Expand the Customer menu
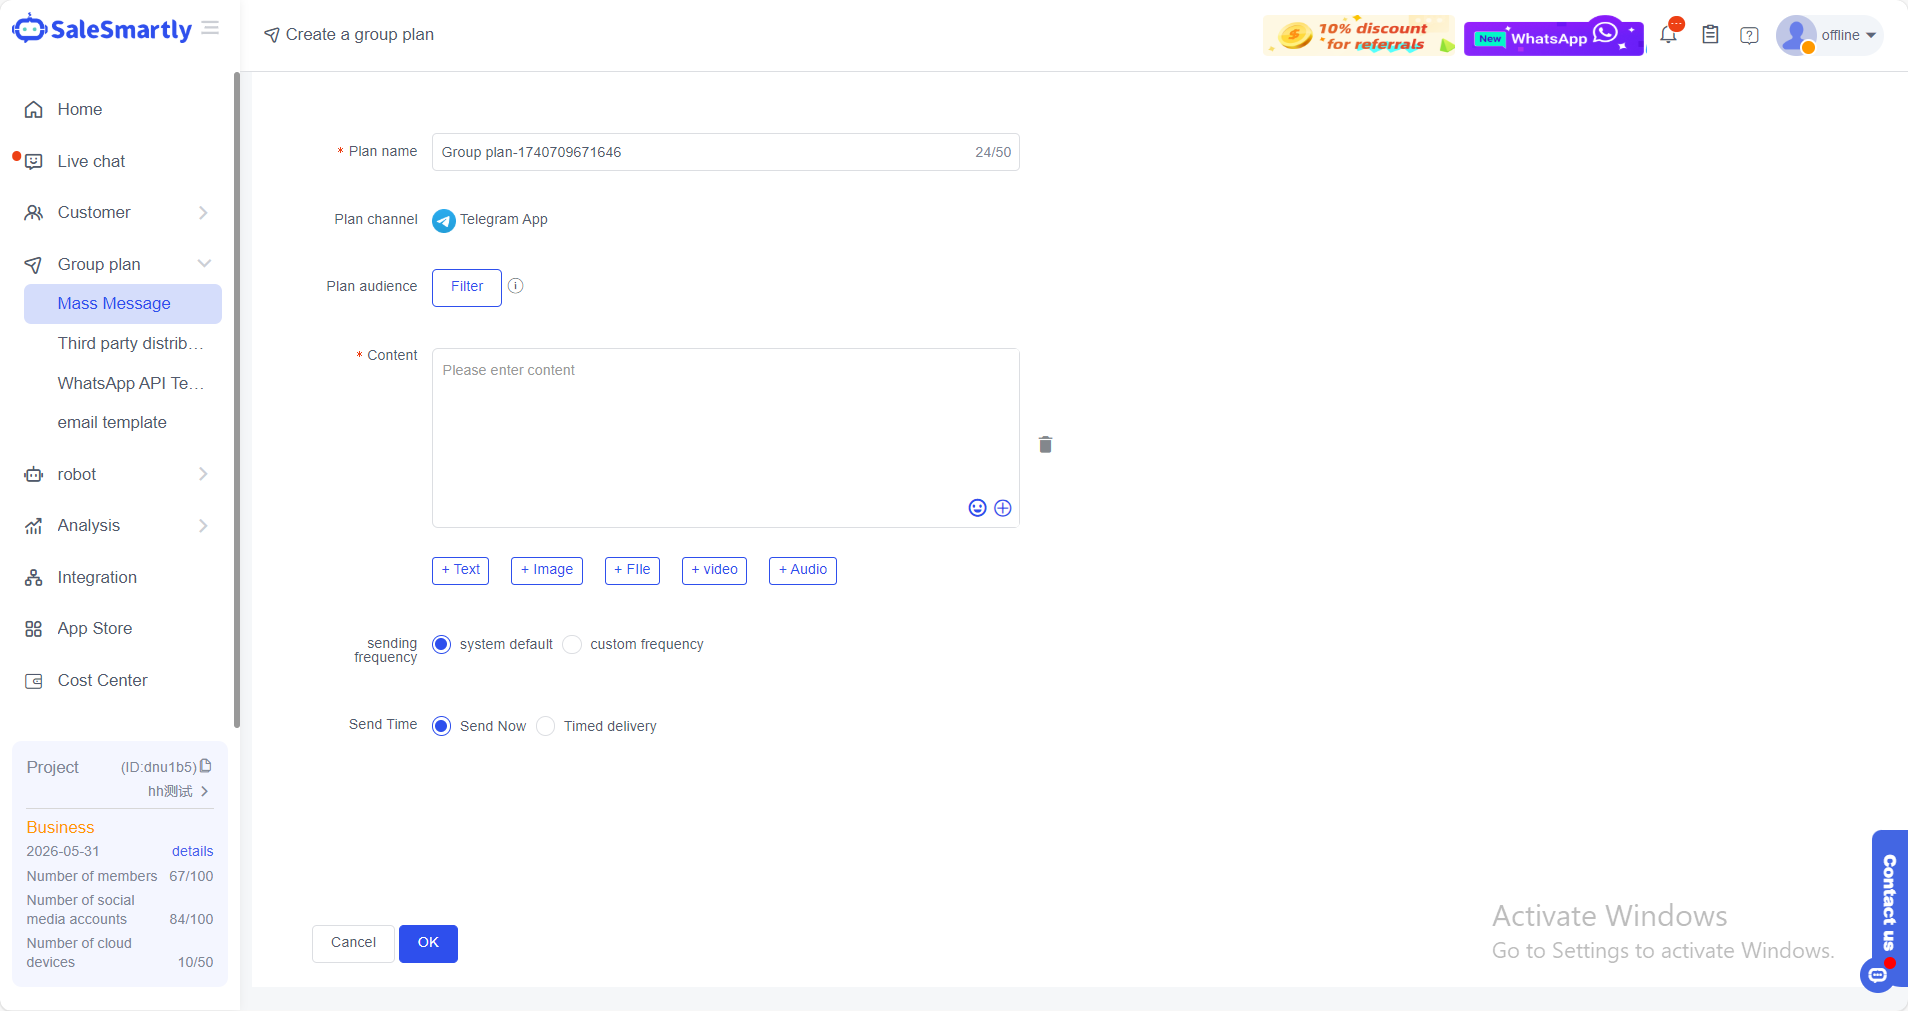Image resolution: width=1908 pixels, height=1011 pixels. 118,213
